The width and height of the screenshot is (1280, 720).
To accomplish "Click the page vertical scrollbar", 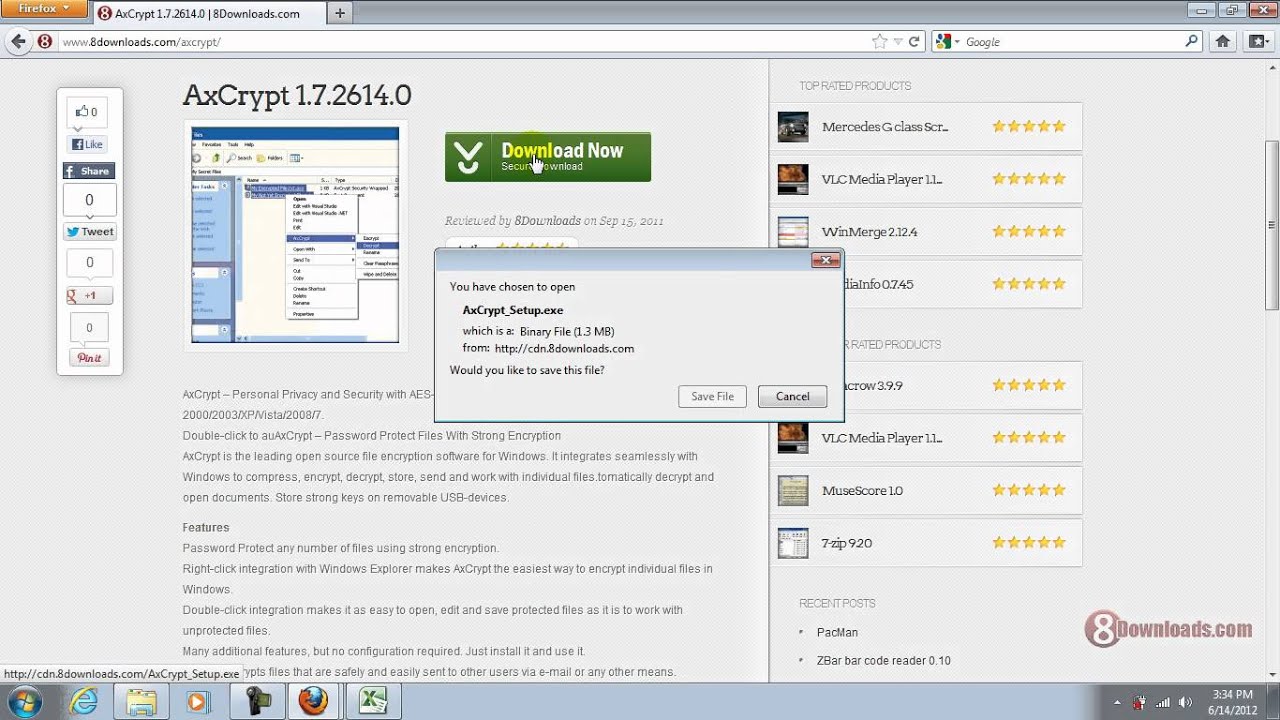I will tap(1272, 225).
